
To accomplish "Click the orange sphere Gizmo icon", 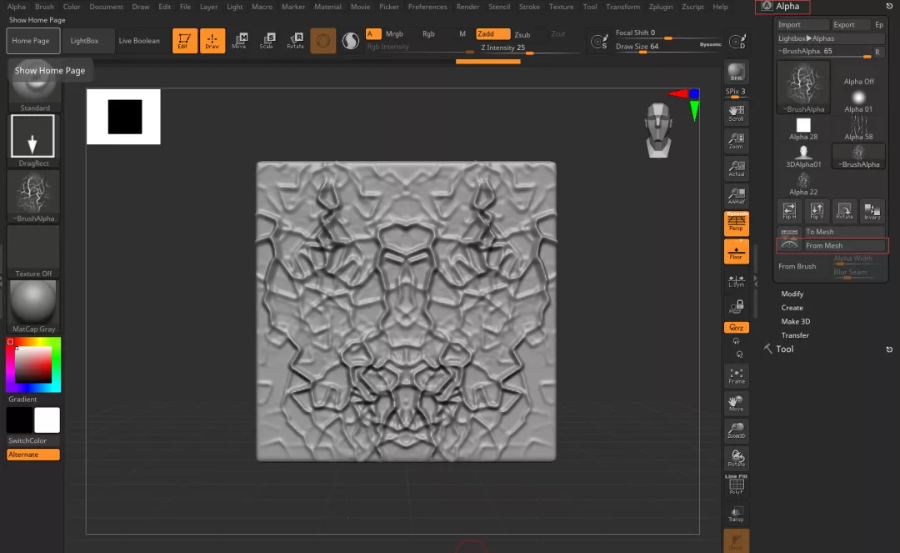I will pos(323,41).
